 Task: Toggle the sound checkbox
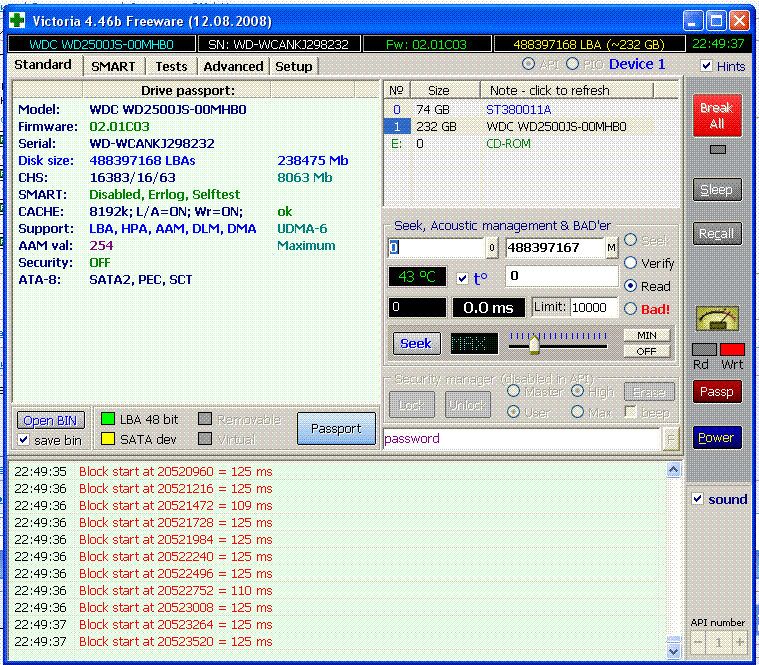click(x=698, y=499)
